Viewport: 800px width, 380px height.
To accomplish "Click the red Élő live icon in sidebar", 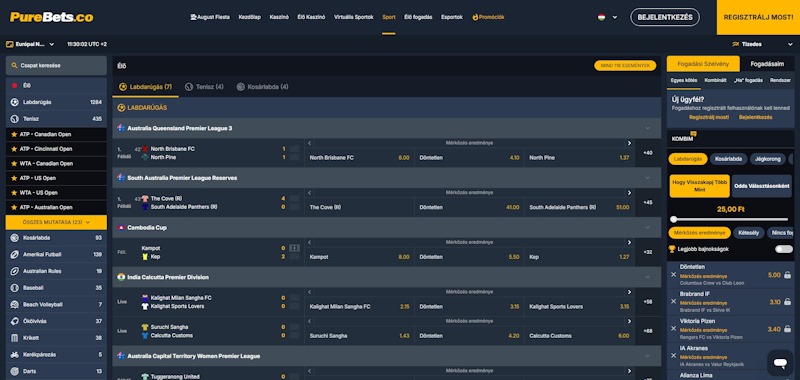I will (x=14, y=86).
